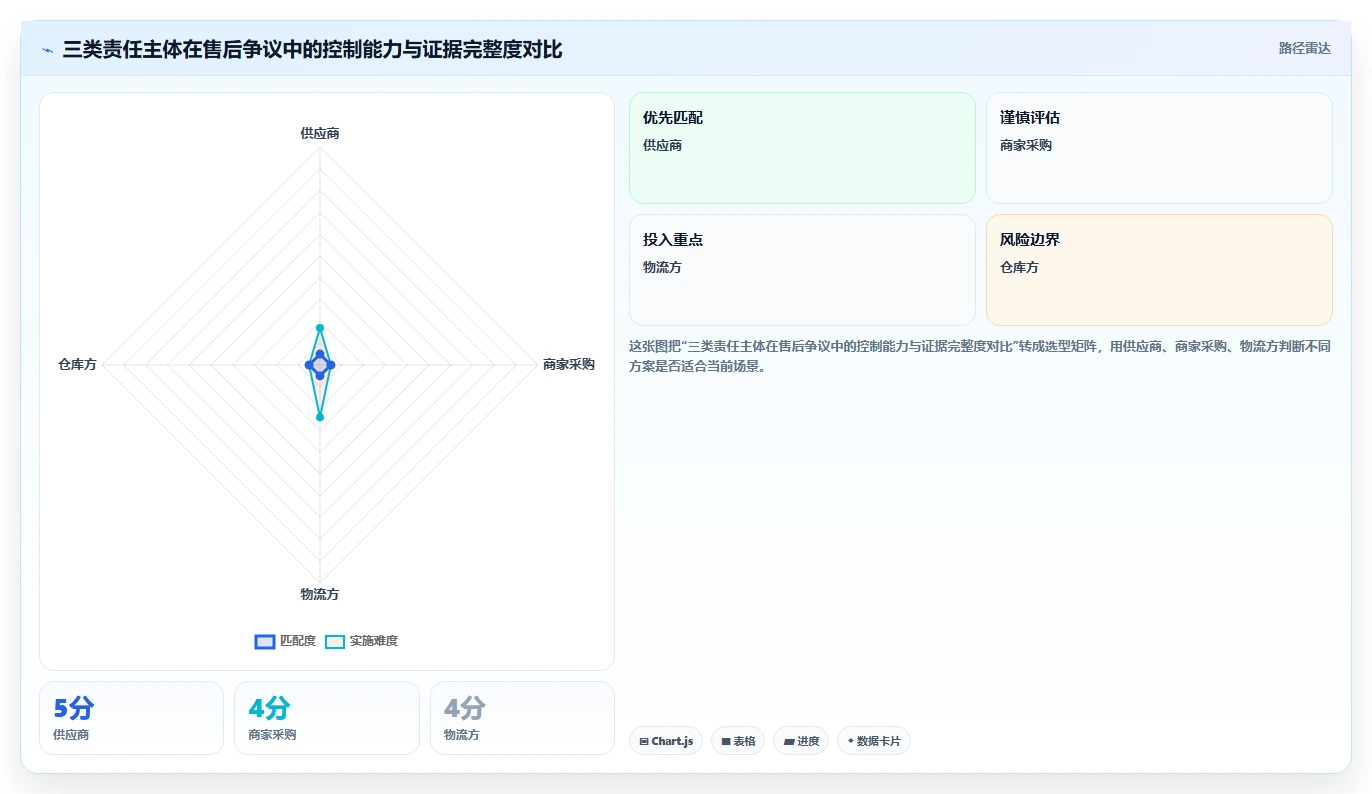Click the 5分 score value
Screen dimensions: 1372x794
coord(73,709)
